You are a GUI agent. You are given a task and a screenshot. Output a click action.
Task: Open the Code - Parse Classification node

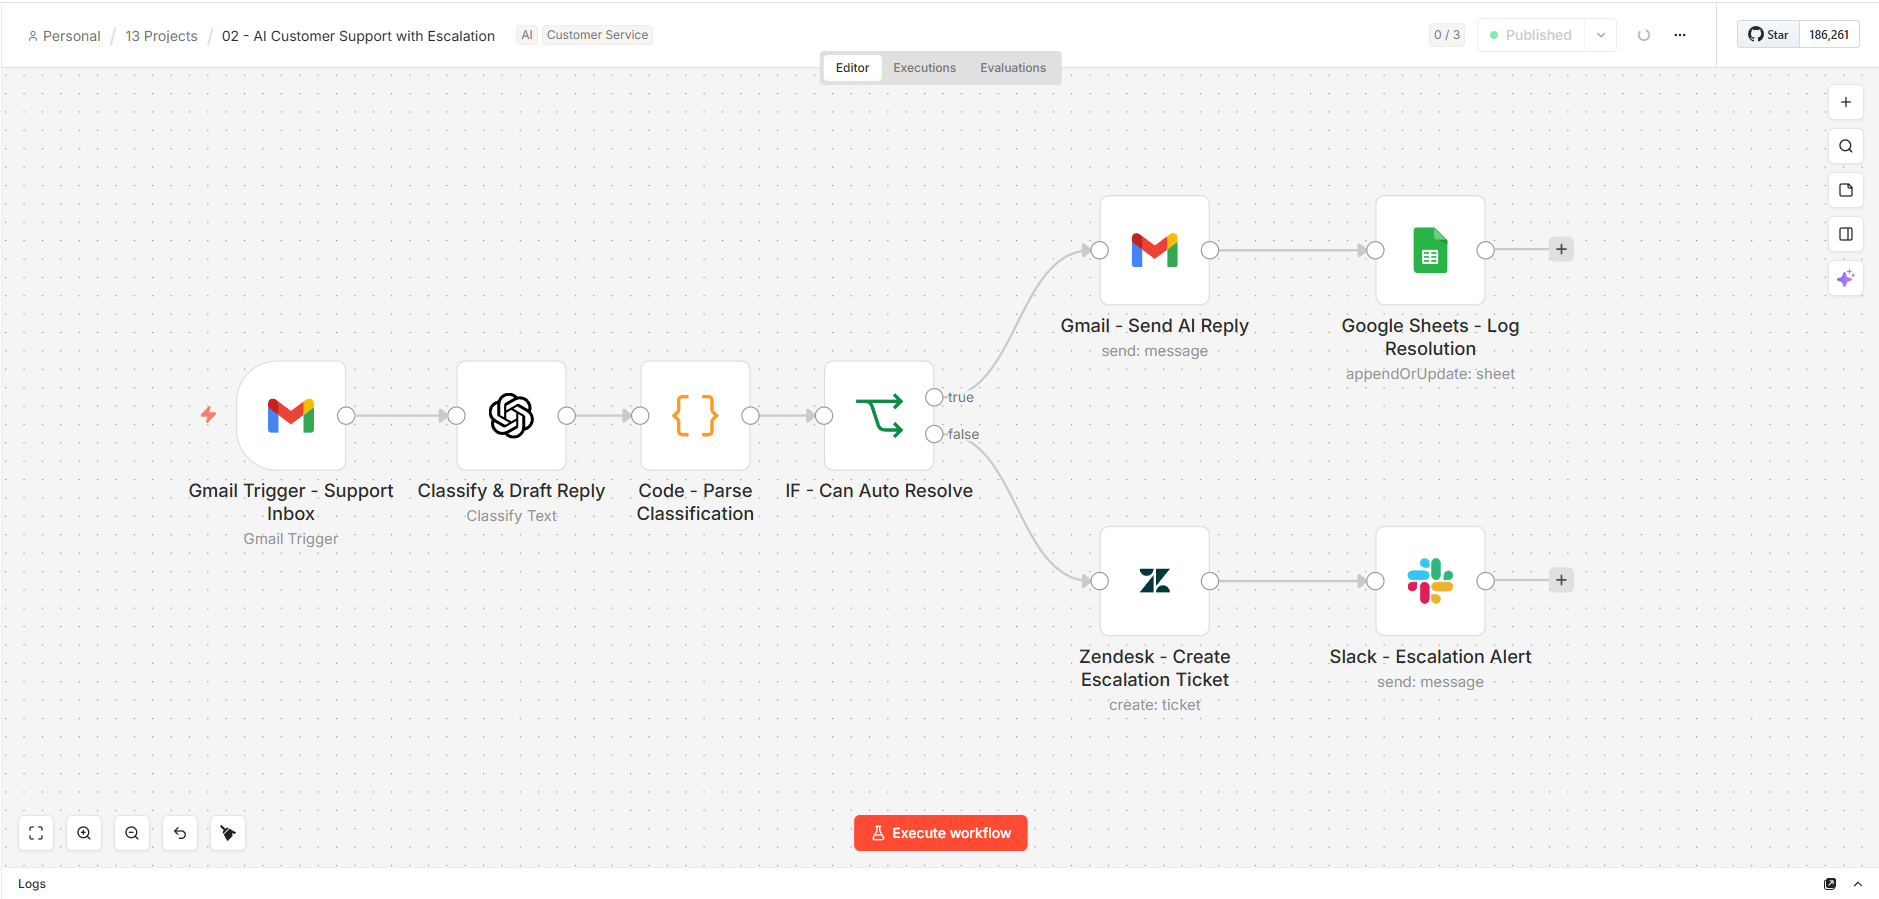(x=695, y=415)
